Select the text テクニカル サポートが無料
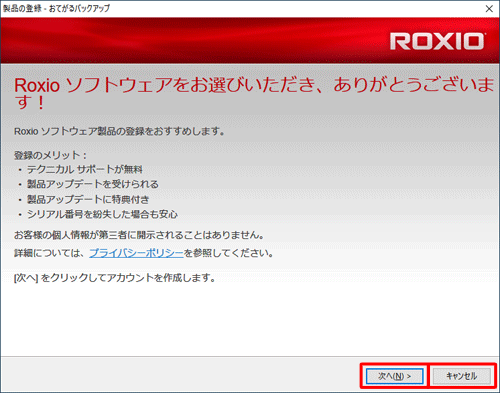 pos(85,170)
